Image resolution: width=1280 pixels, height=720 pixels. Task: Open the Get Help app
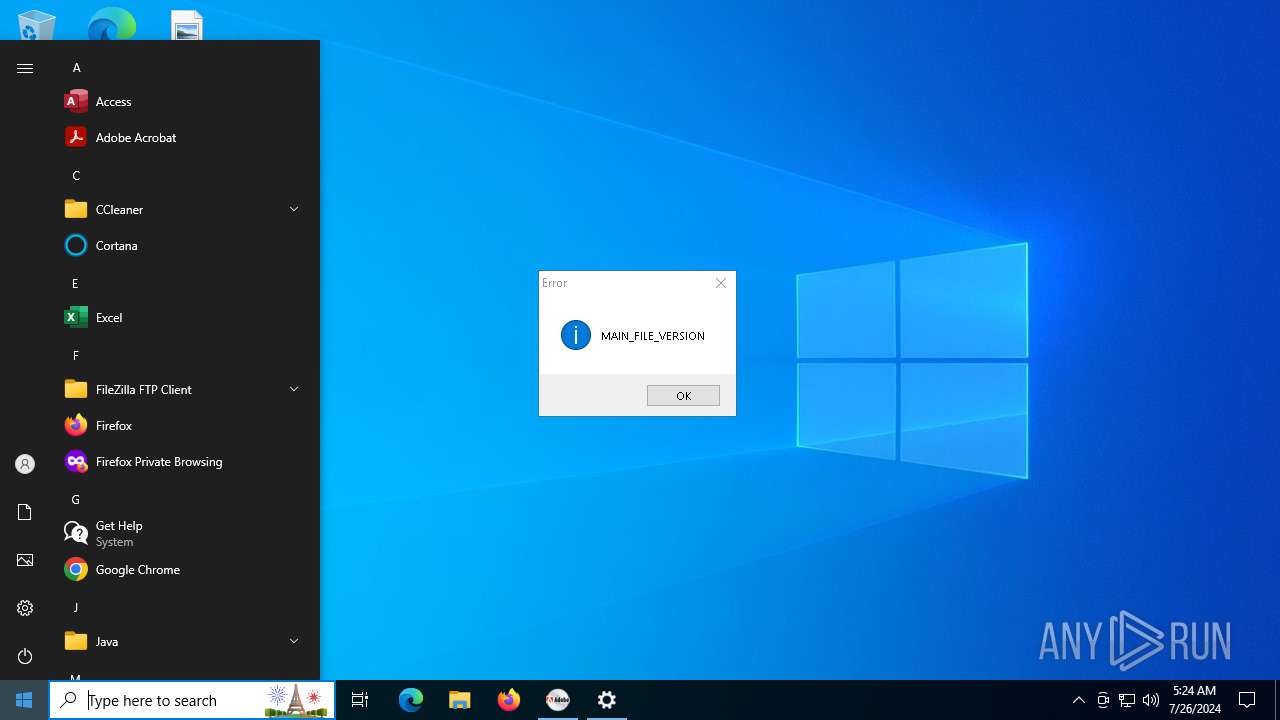pyautogui.click(x=185, y=533)
